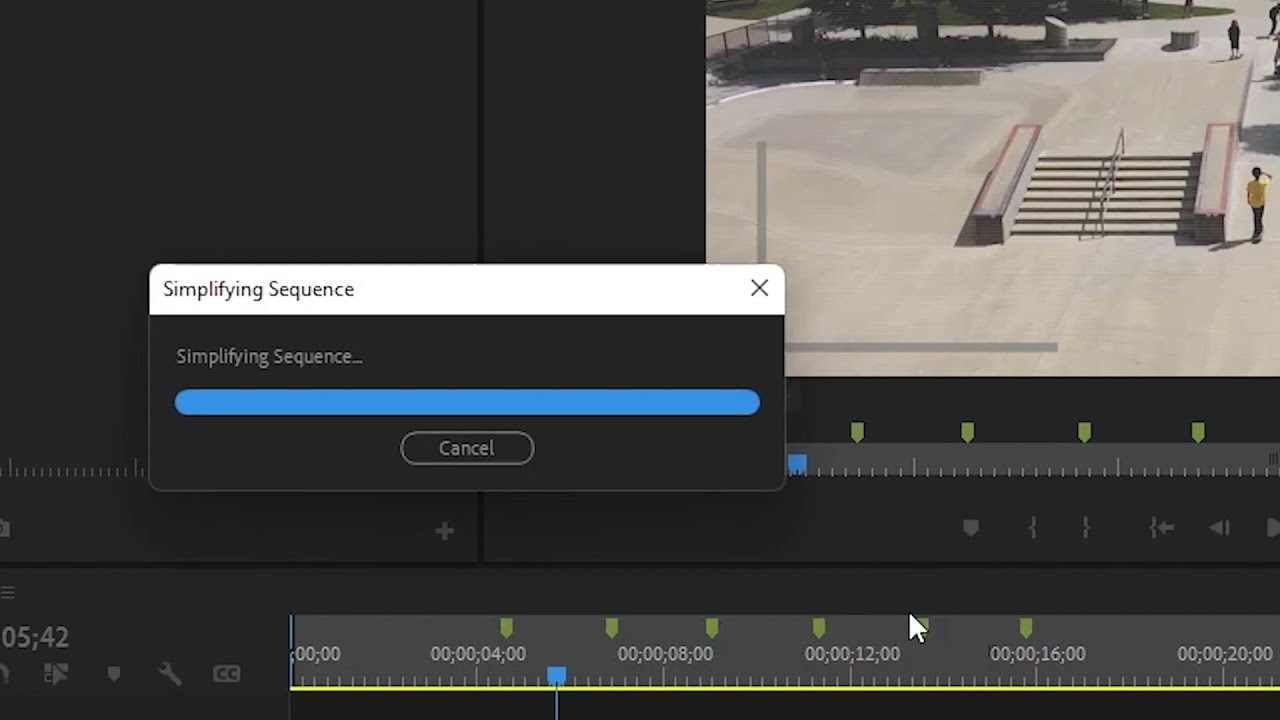Open the Source Monitor button editor plus
Image resolution: width=1280 pixels, height=720 pixels.
point(445,531)
